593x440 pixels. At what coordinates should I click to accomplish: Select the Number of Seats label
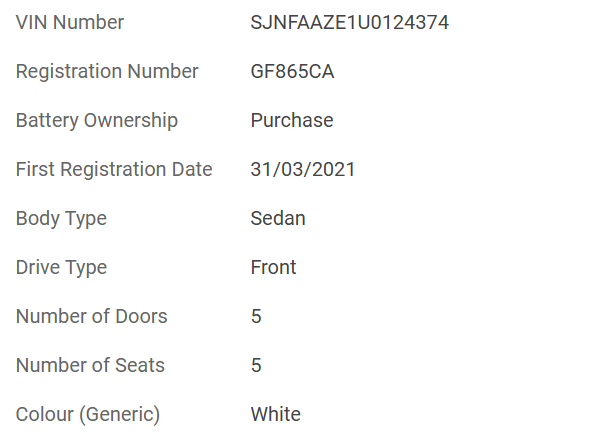pyautogui.click(x=90, y=365)
